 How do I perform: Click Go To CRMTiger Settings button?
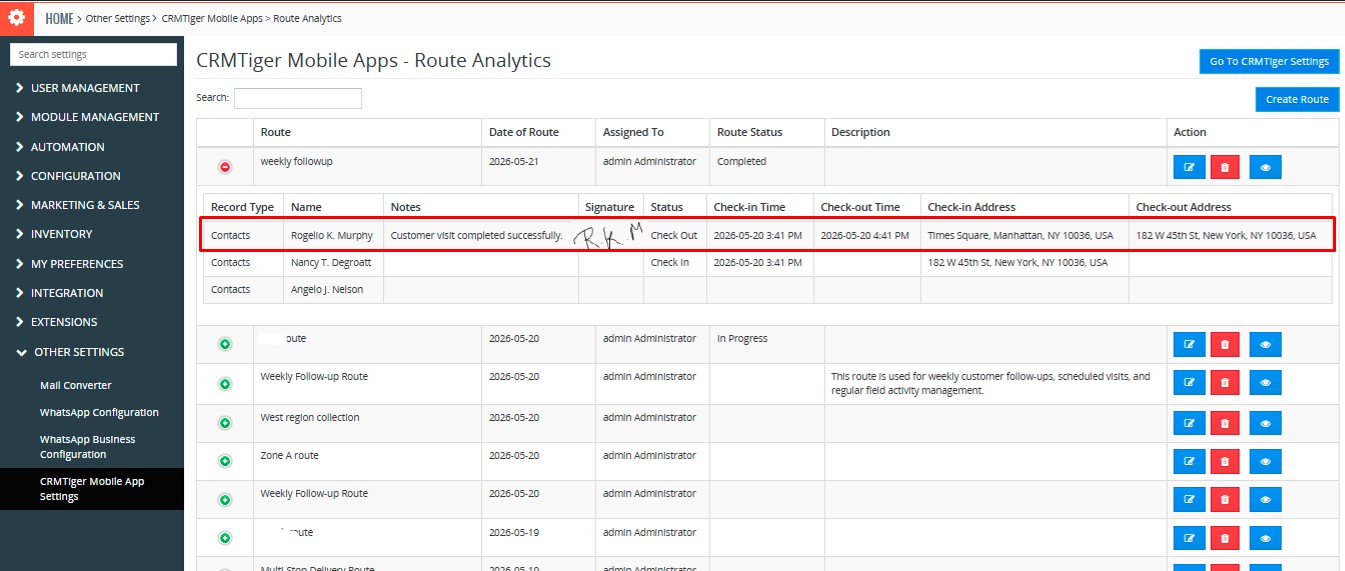tap(1269, 61)
